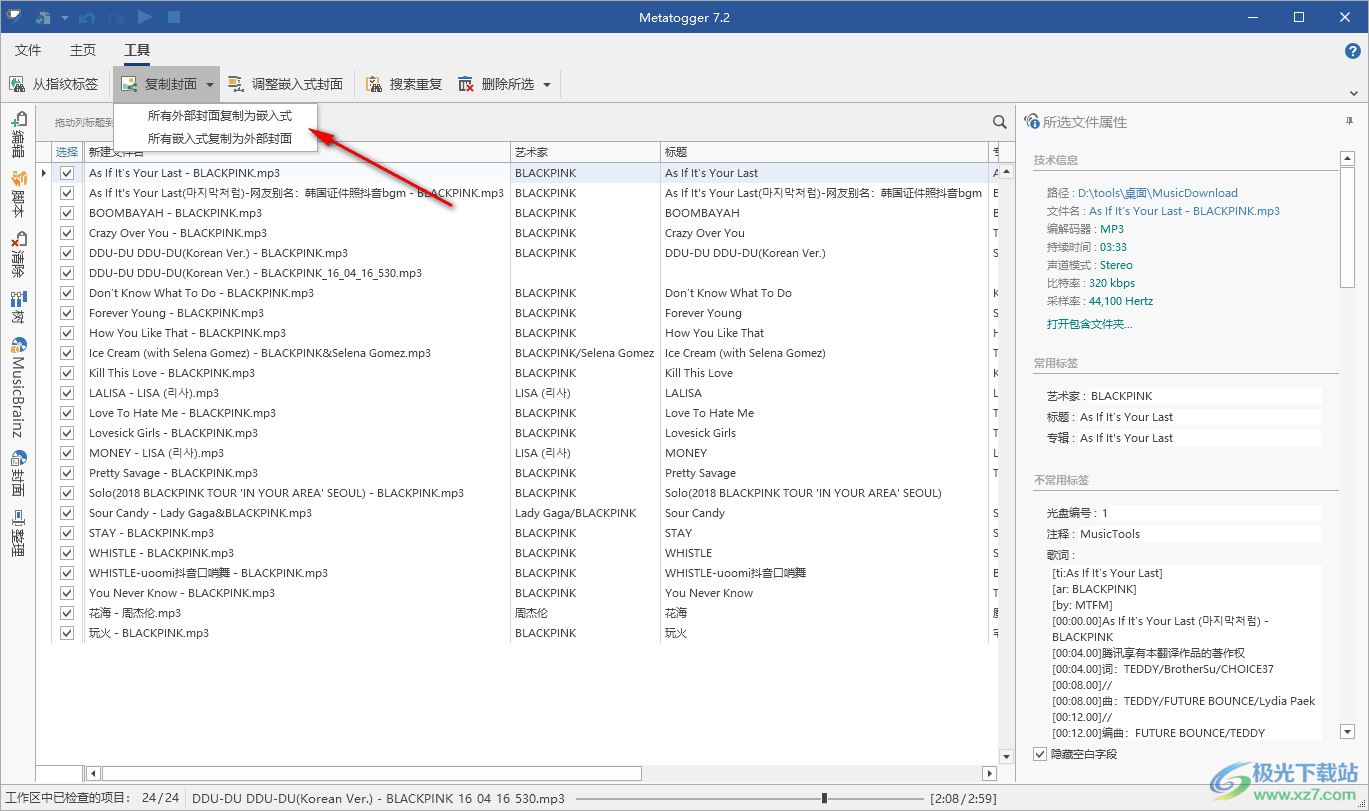The height and width of the screenshot is (811, 1369).
Task: Open the quick access toolbar dropdown arrow
Action: (x=65, y=18)
